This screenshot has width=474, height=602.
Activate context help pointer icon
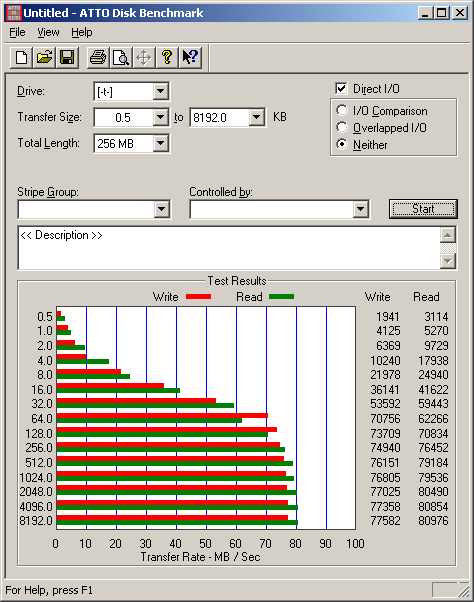[190, 58]
